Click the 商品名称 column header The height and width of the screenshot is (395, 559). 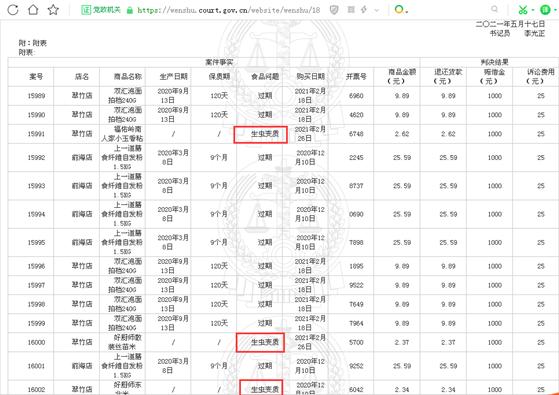128,76
